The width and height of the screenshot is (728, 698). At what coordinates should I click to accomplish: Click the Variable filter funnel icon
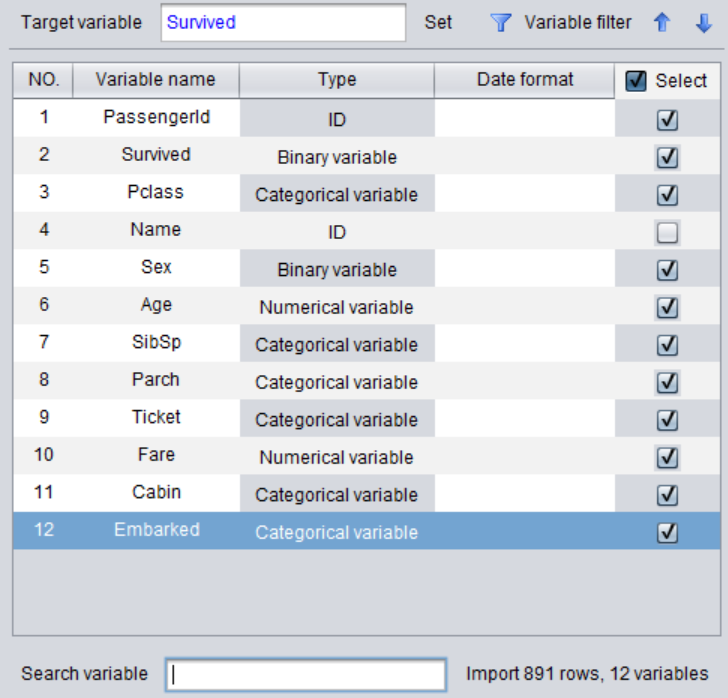coord(501,23)
